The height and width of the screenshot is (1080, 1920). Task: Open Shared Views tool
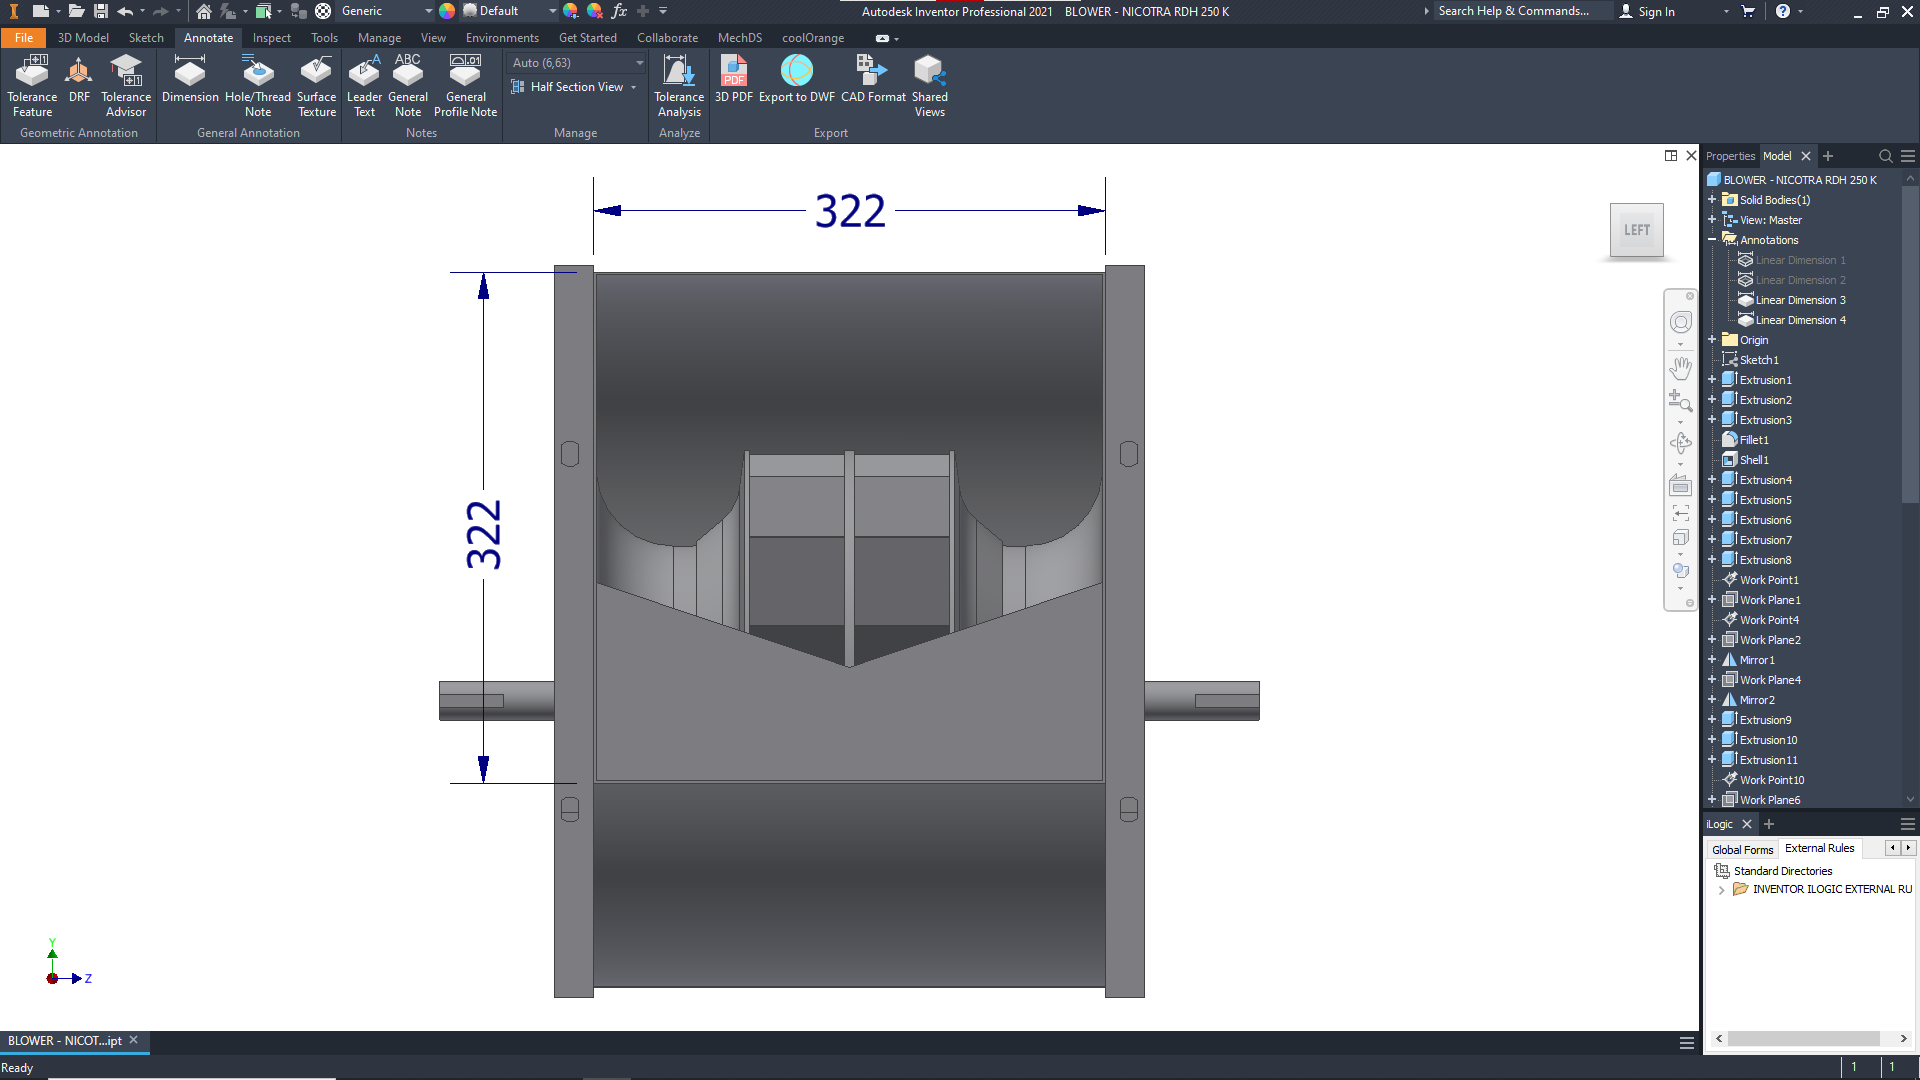point(929,85)
